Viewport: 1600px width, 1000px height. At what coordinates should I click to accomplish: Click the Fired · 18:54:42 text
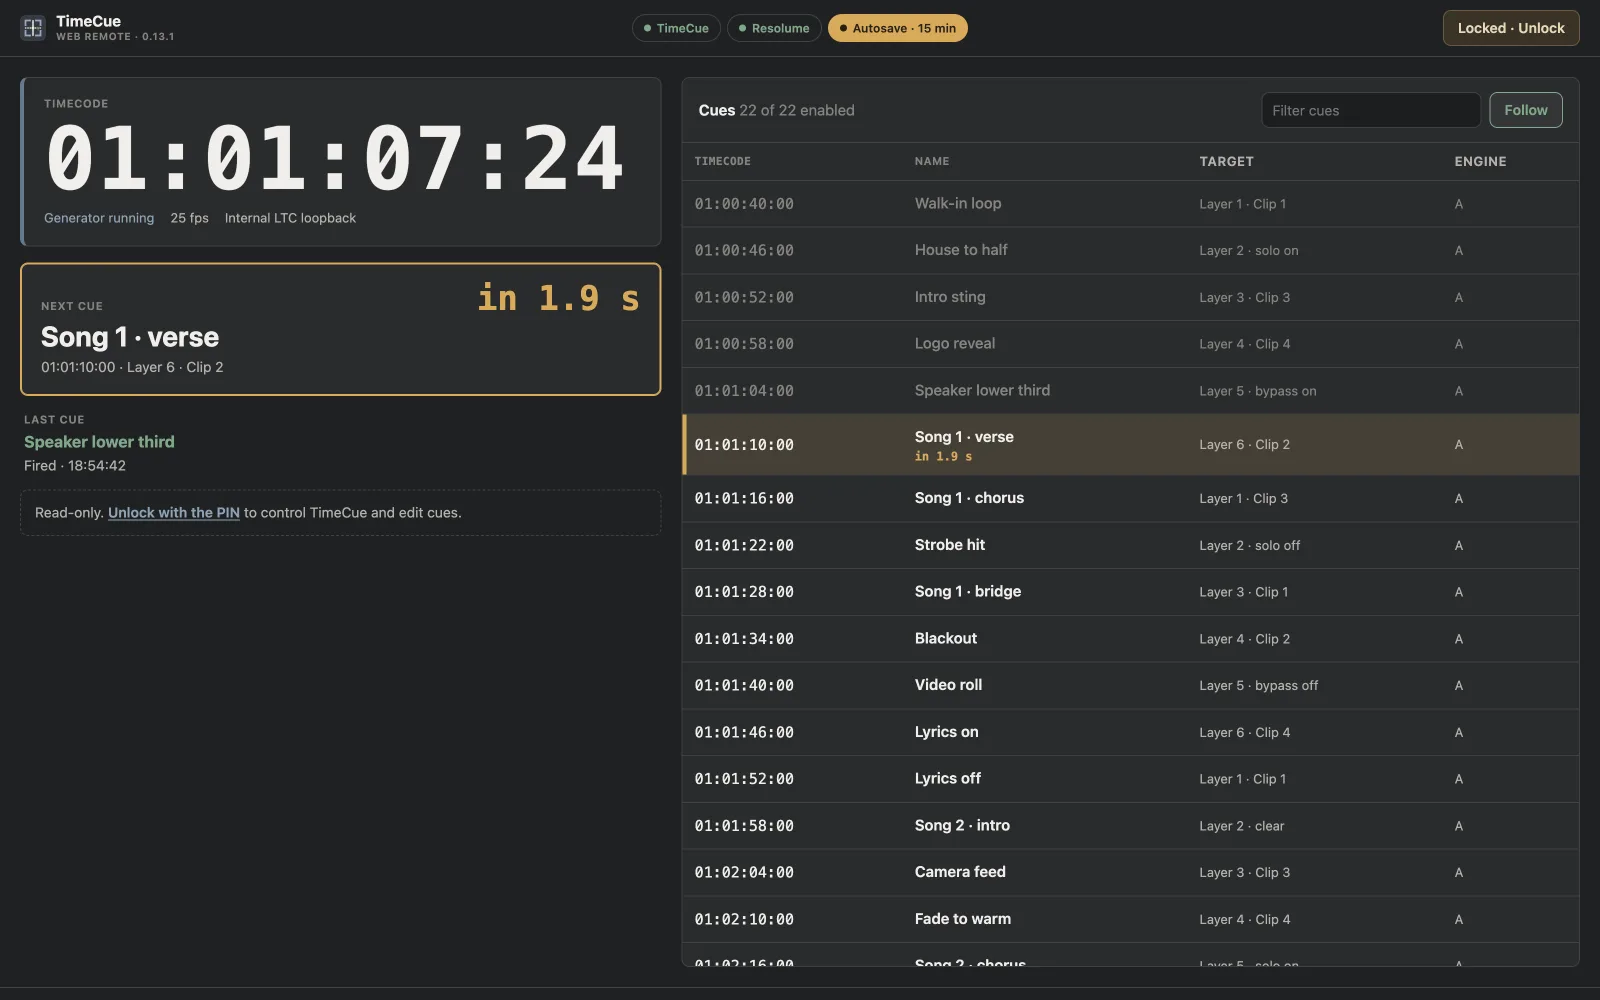[75, 466]
